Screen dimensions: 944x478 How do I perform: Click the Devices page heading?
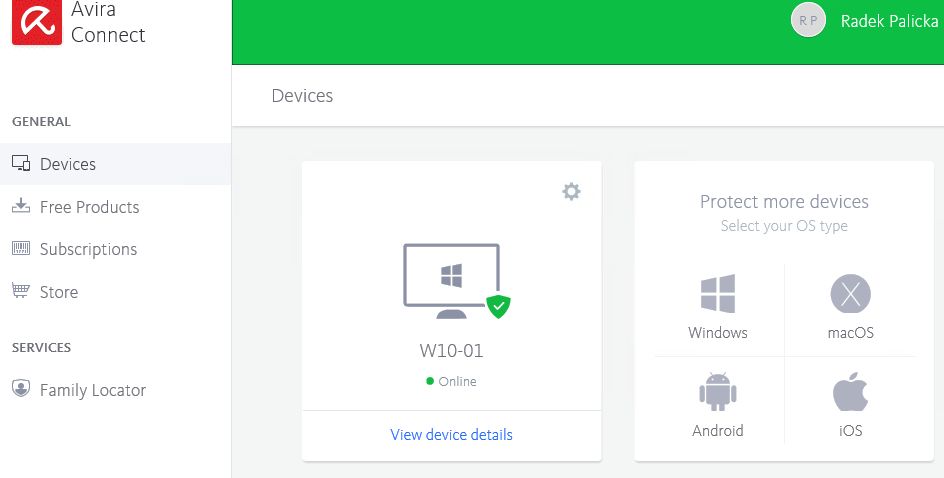(302, 96)
